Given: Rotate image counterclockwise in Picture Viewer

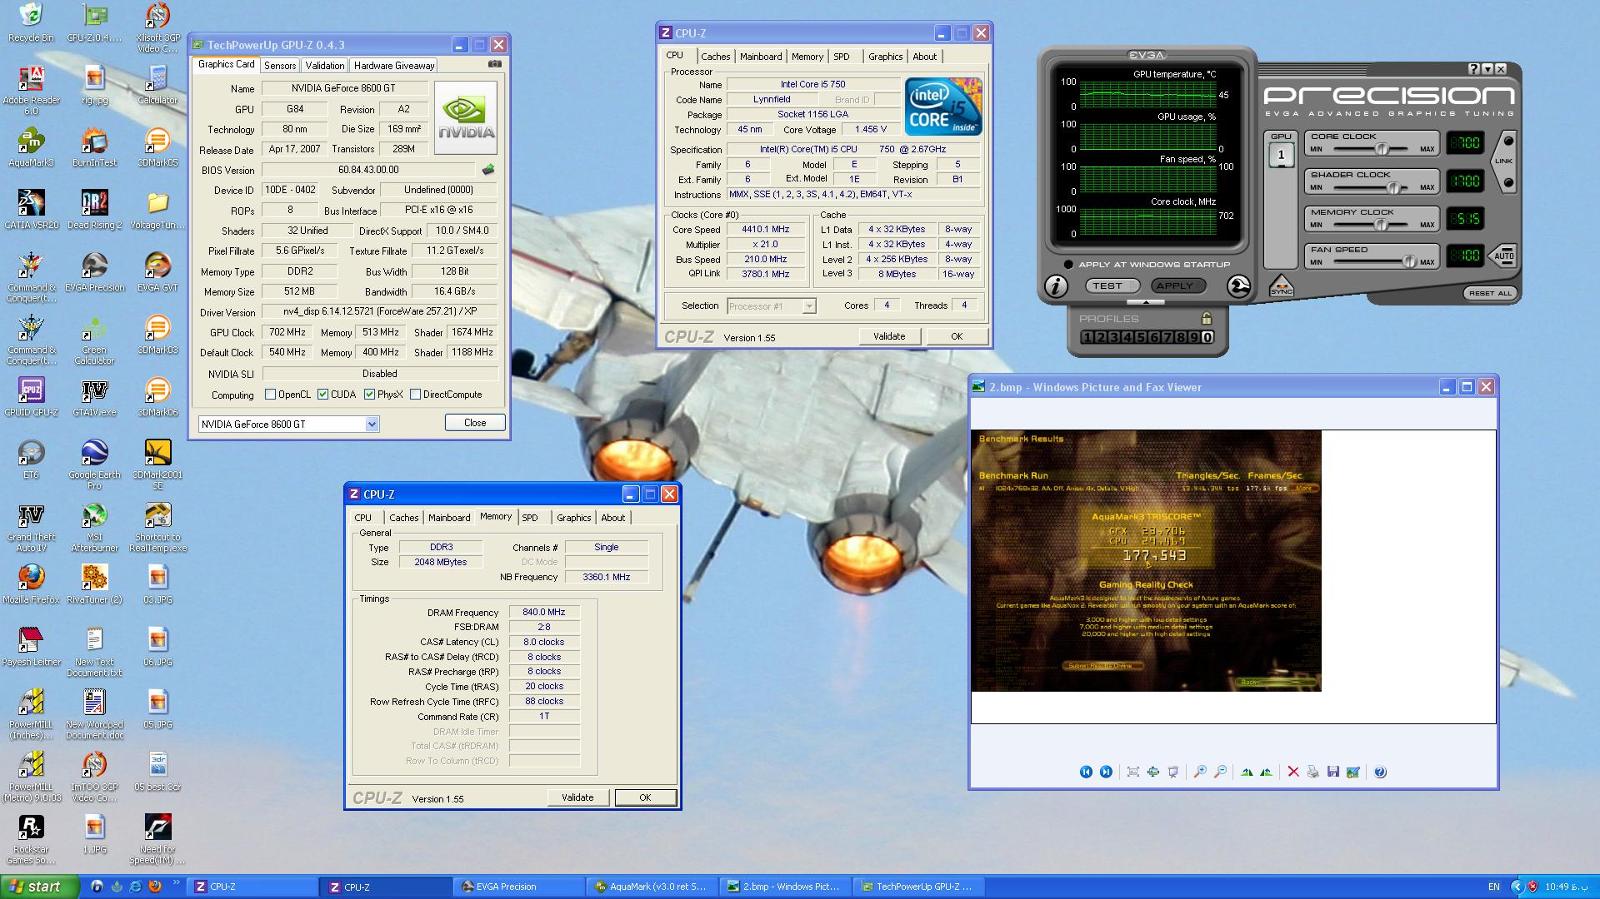Looking at the screenshot, I should click(1266, 771).
